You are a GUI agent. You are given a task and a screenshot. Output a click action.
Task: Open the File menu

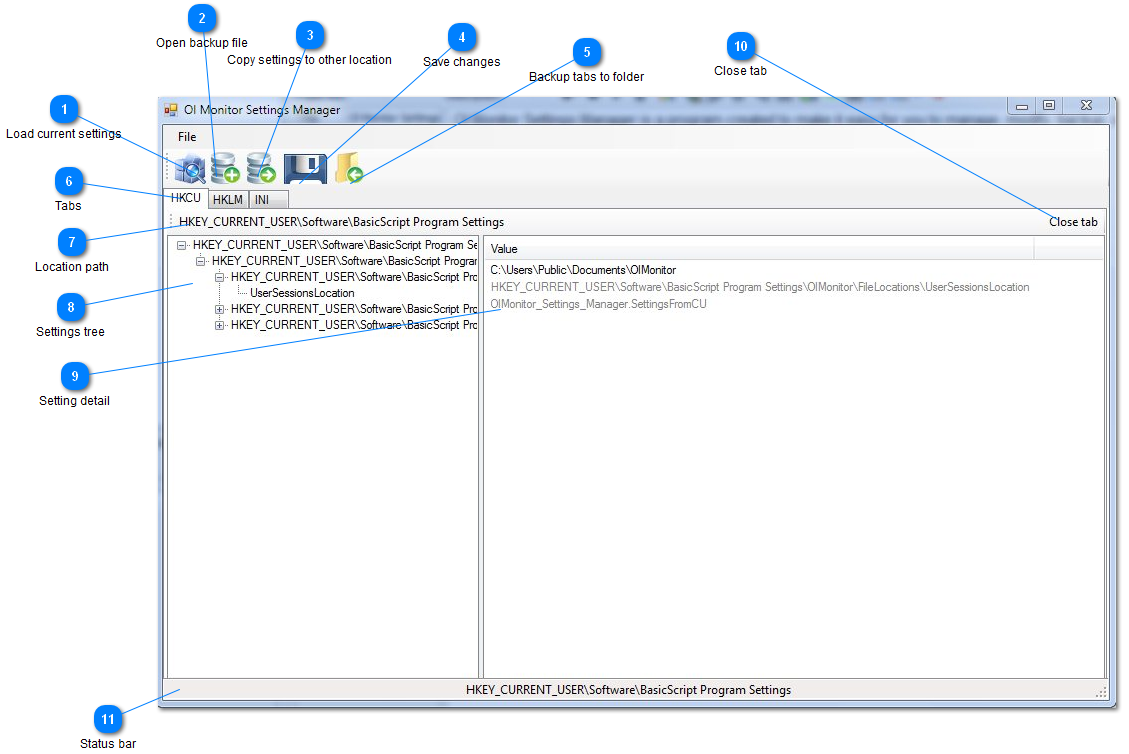point(187,137)
